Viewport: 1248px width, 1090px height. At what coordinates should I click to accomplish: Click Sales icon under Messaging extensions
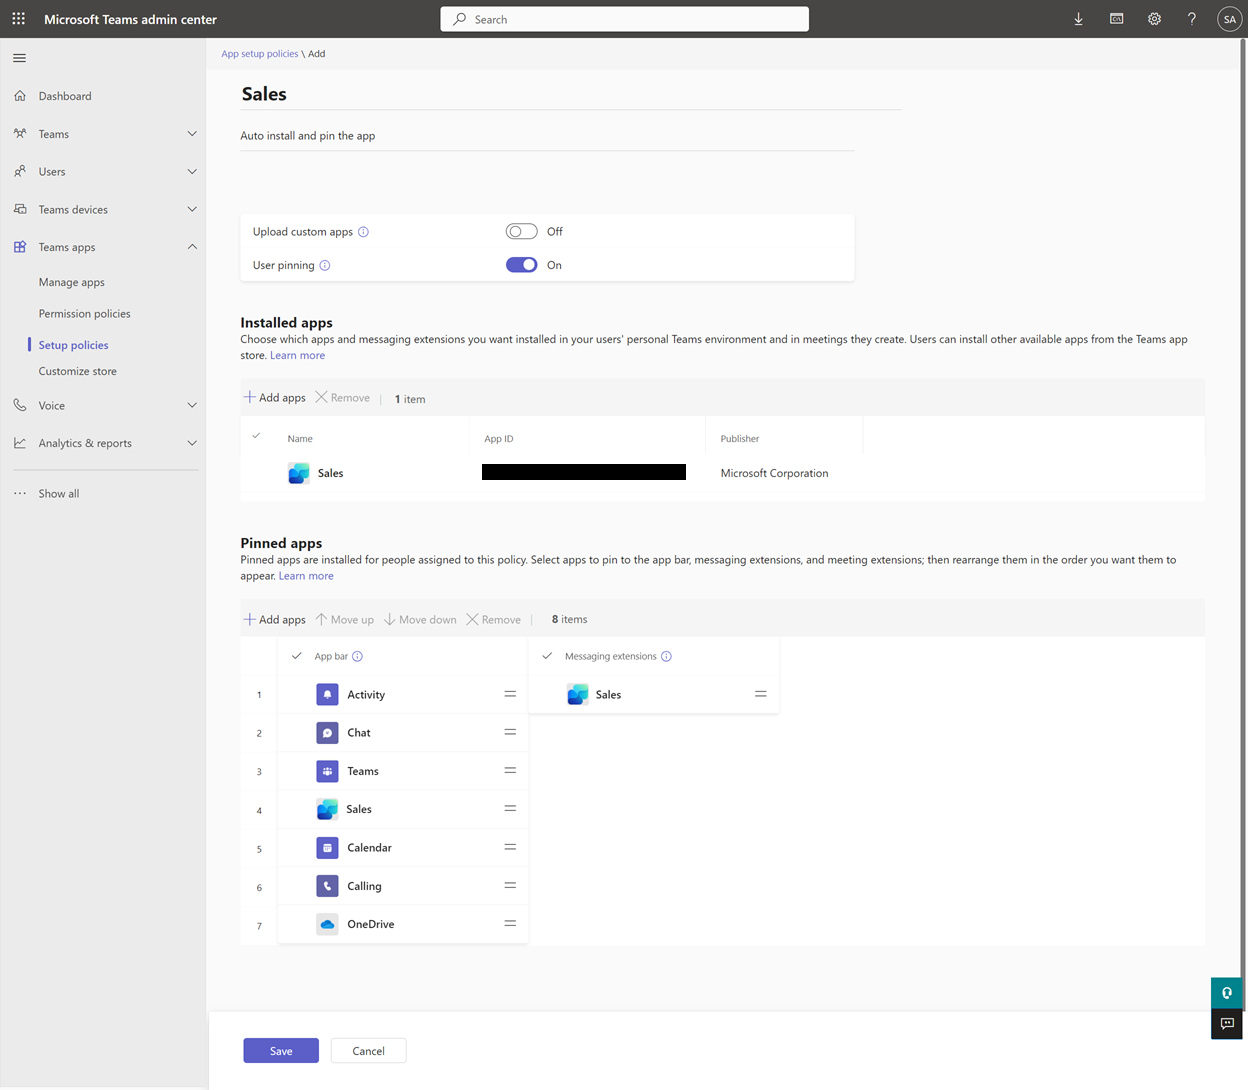coord(577,694)
